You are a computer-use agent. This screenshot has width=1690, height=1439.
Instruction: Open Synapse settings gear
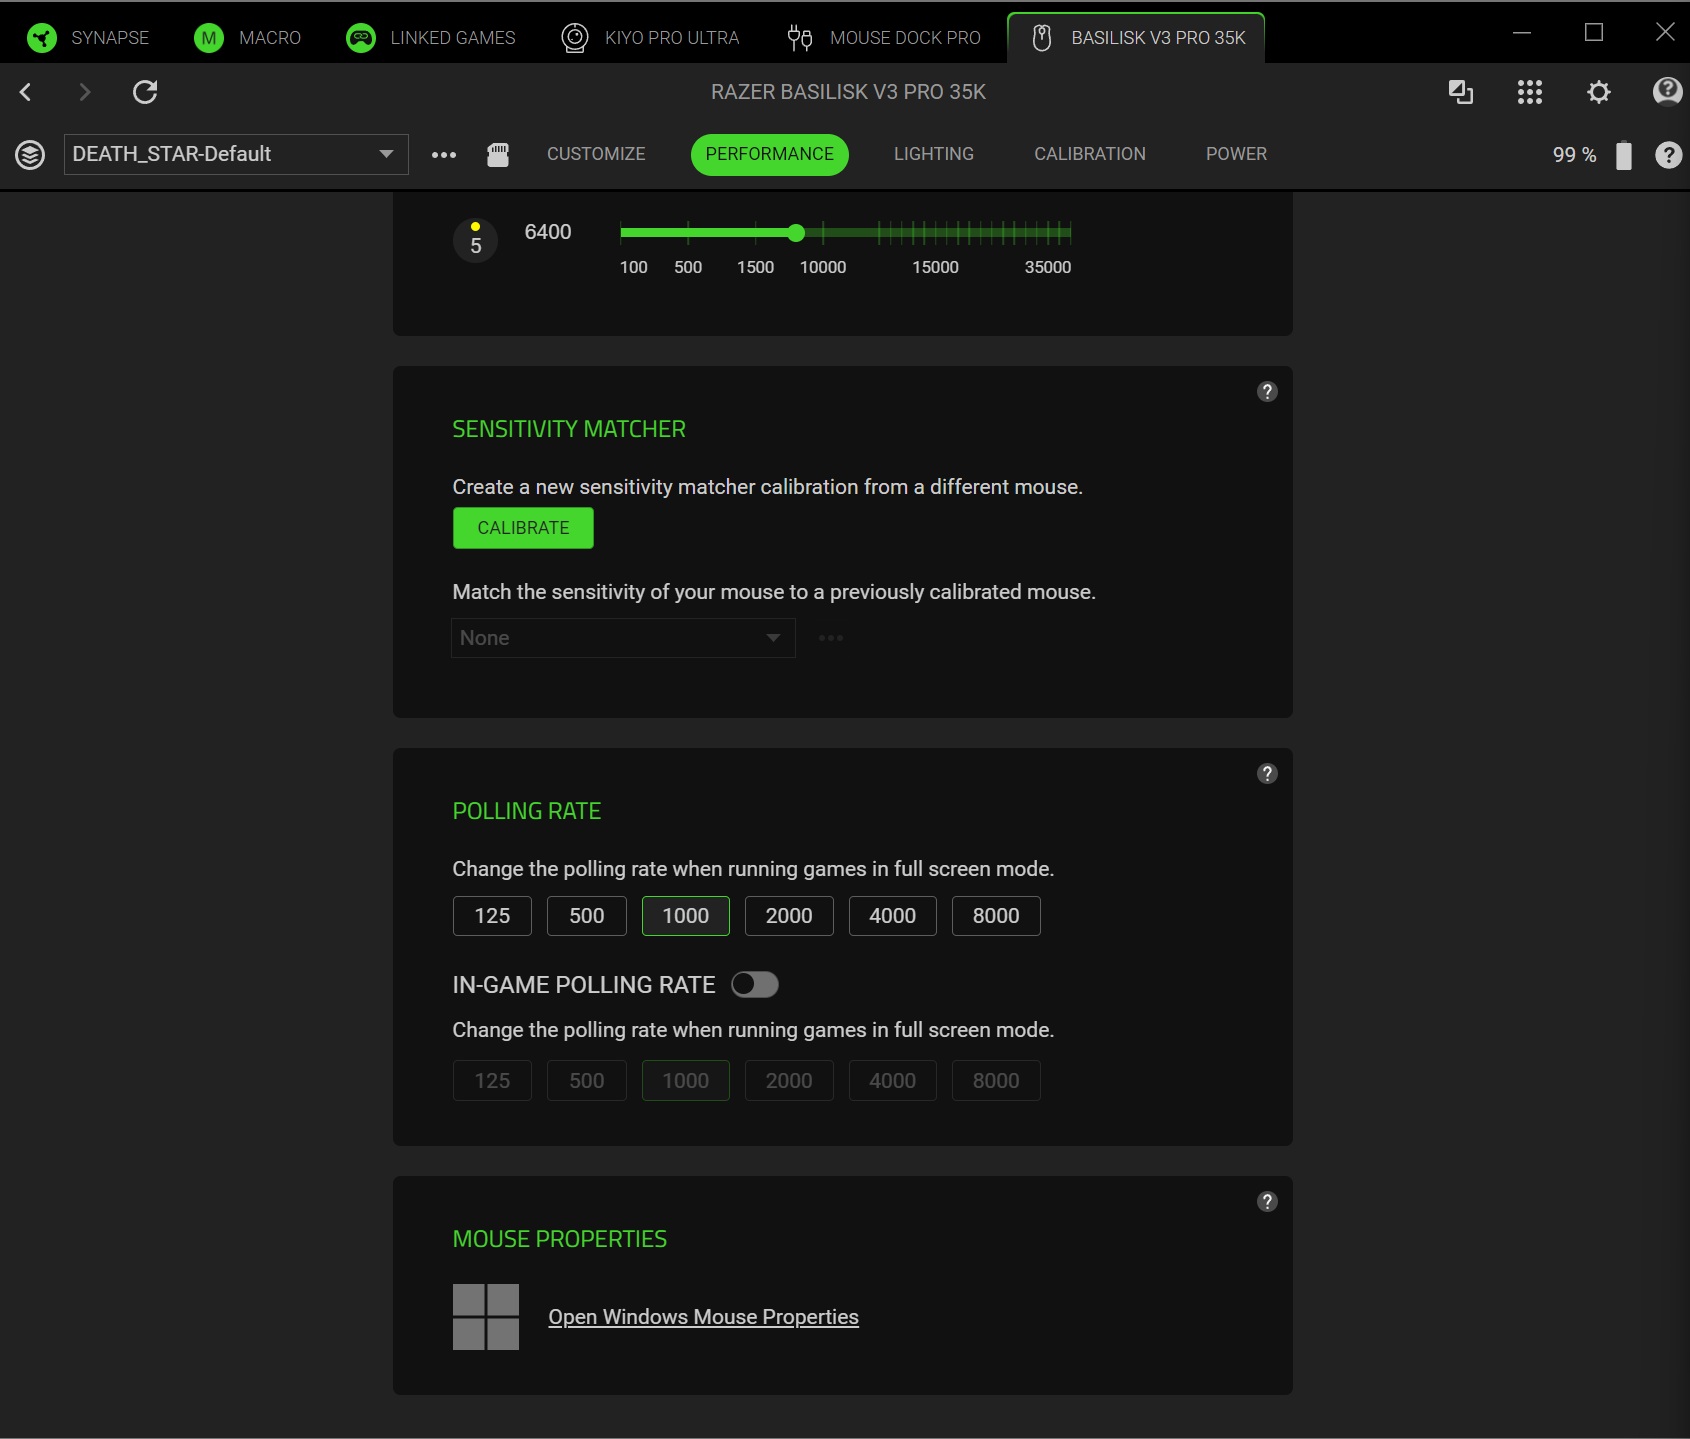pos(1599,92)
